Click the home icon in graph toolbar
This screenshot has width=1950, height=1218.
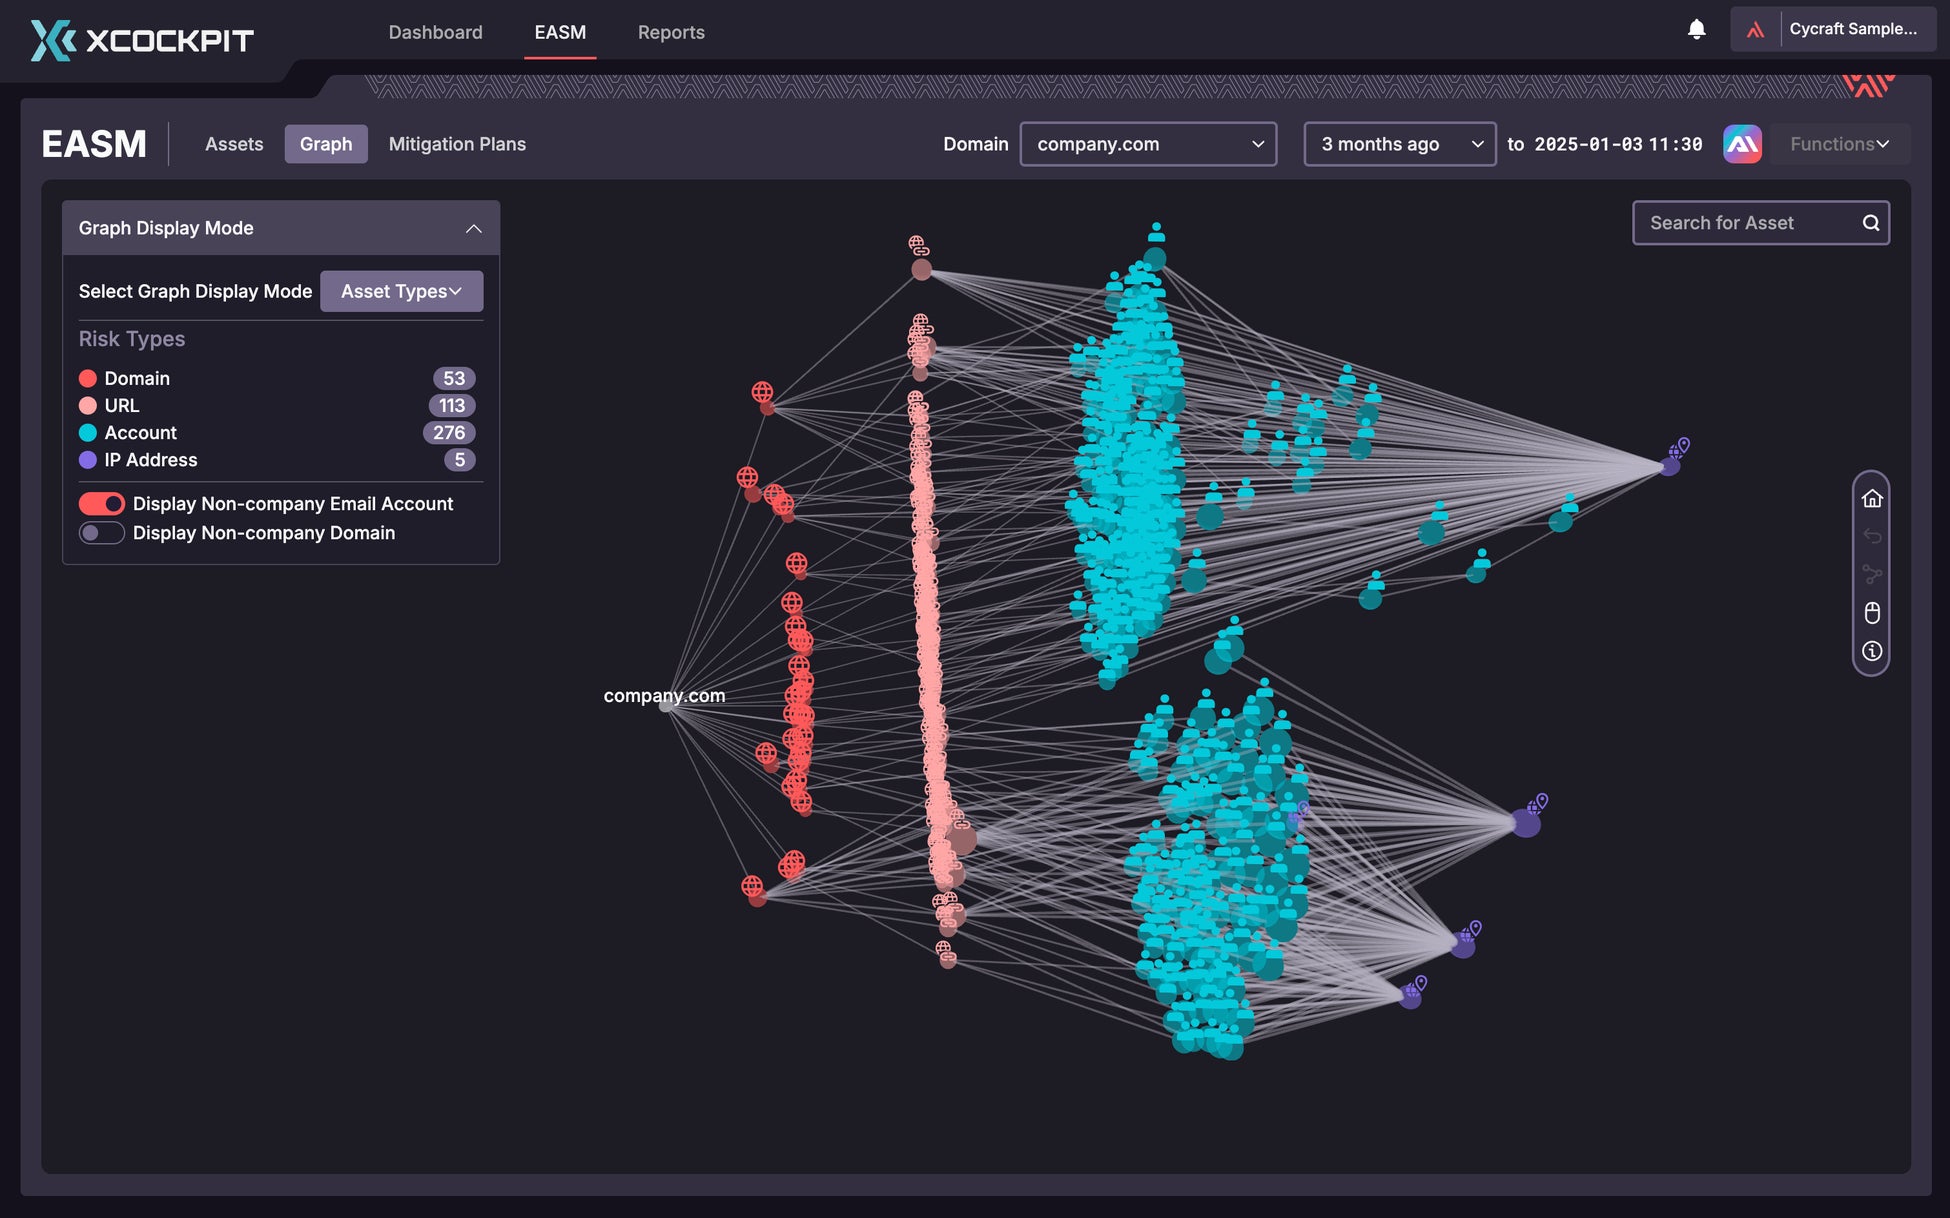point(1872,498)
